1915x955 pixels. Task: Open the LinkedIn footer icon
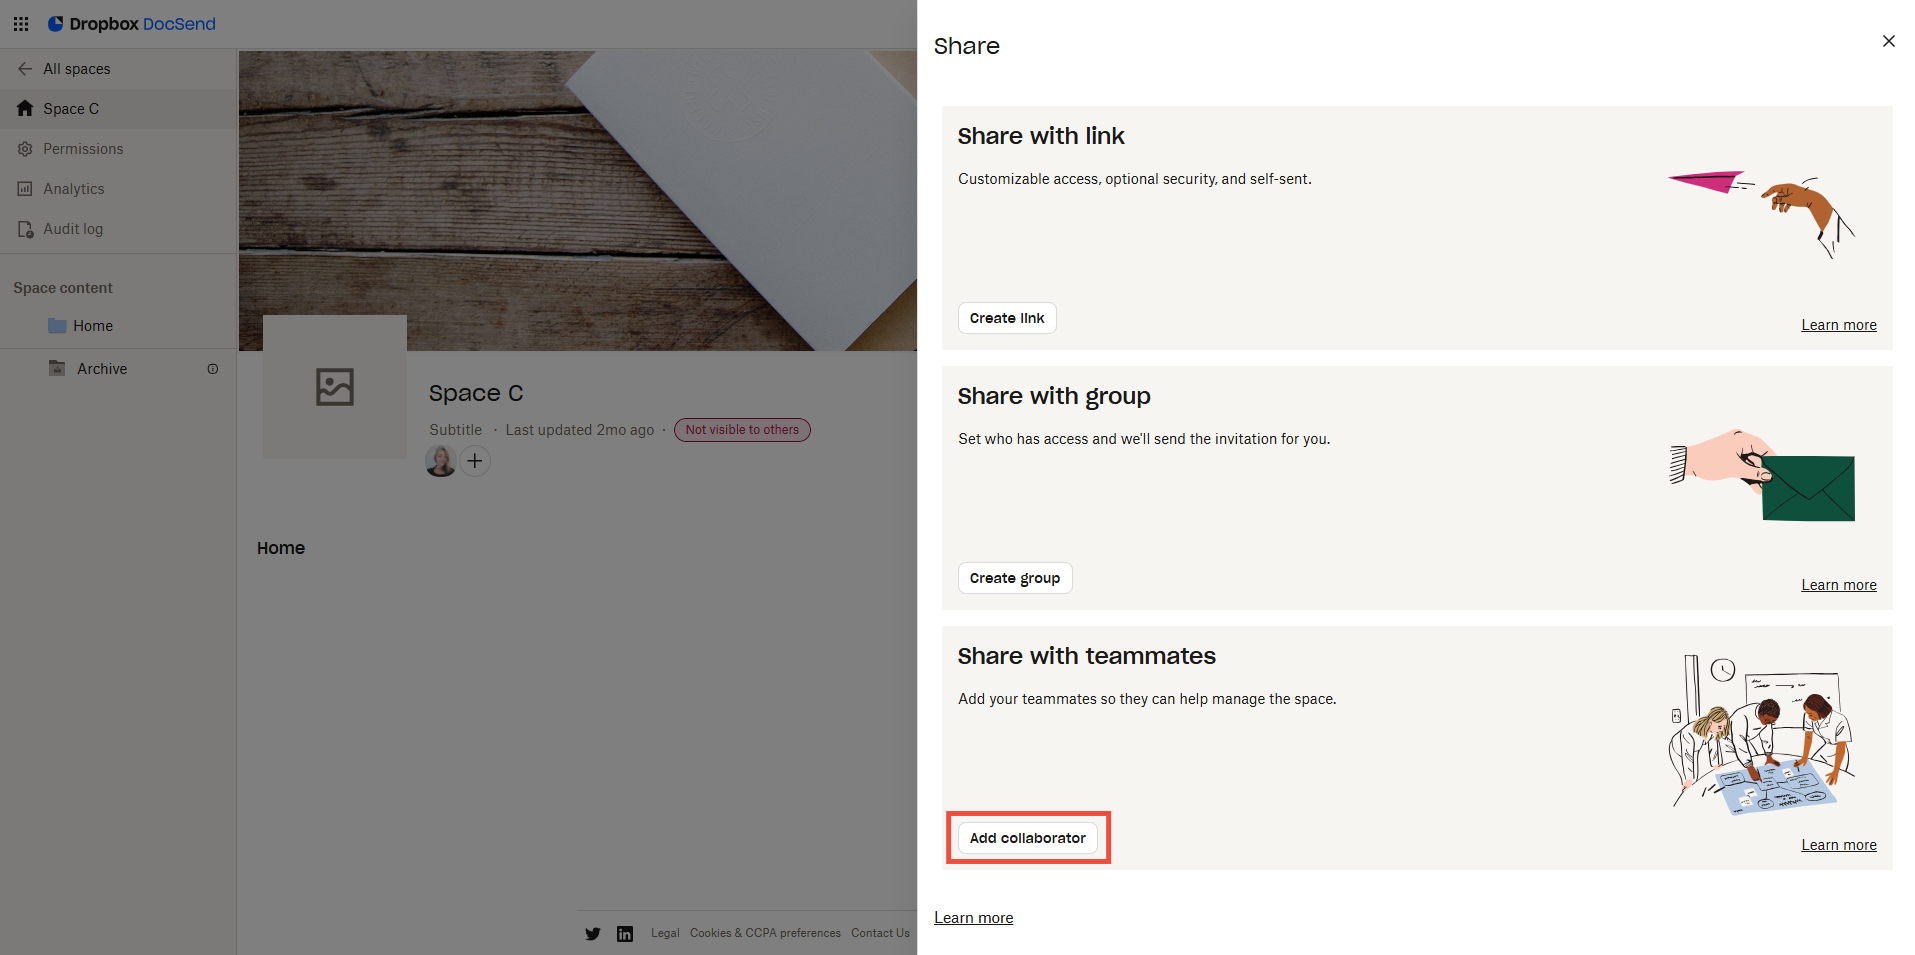coord(625,934)
